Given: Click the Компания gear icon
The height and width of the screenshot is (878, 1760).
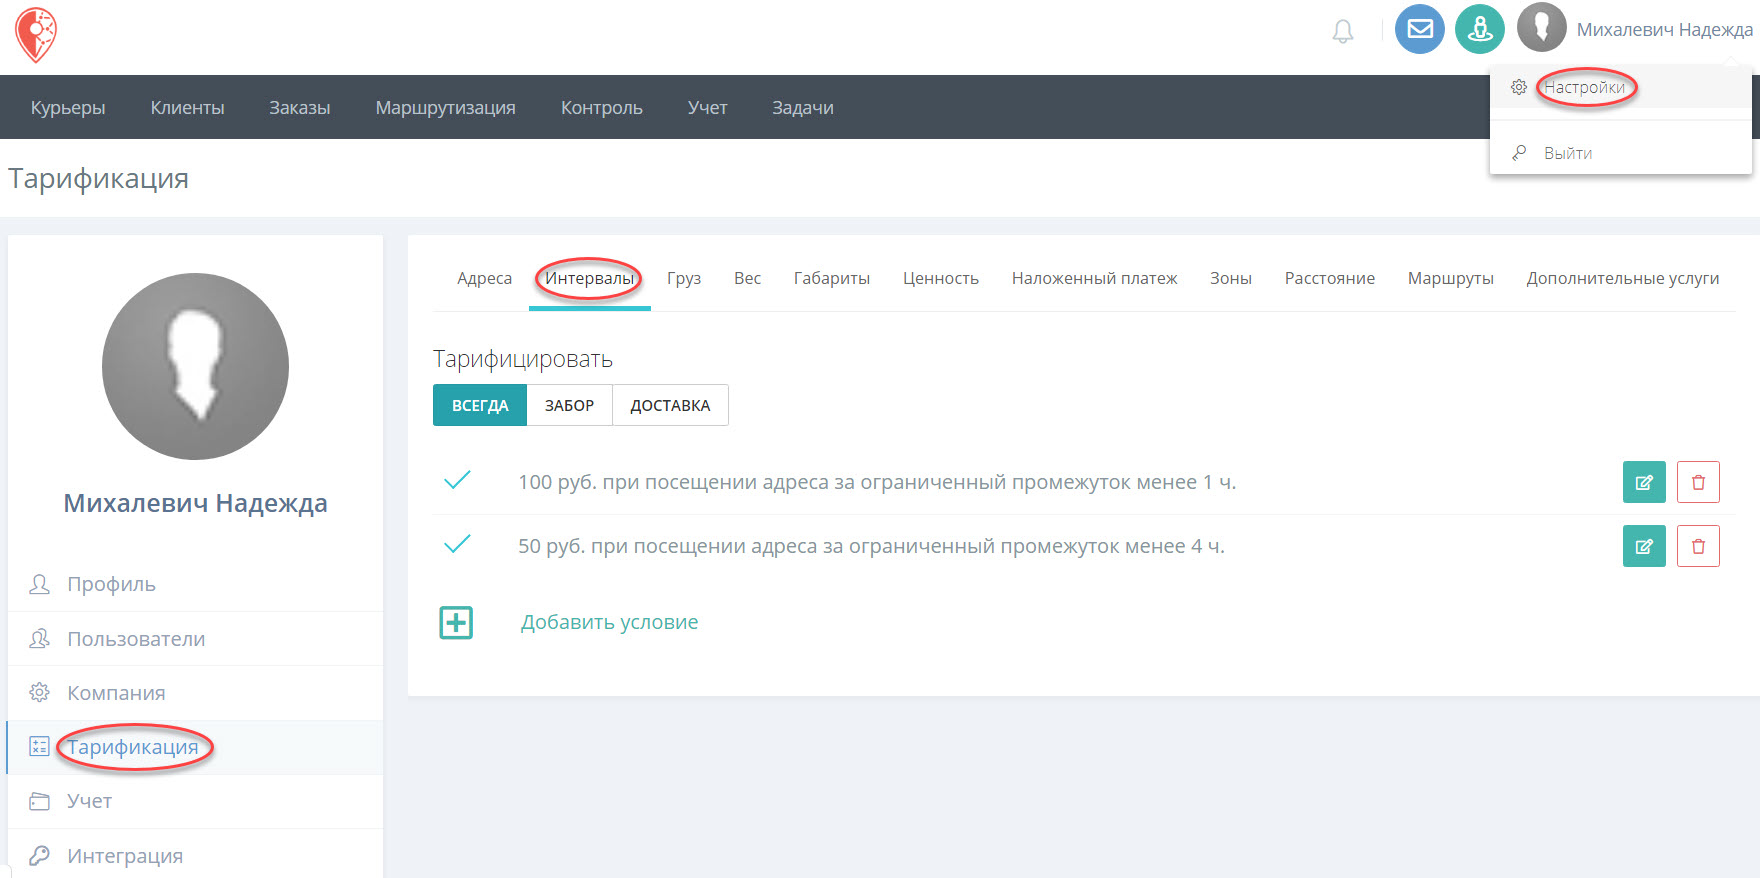Looking at the screenshot, I should point(39,692).
